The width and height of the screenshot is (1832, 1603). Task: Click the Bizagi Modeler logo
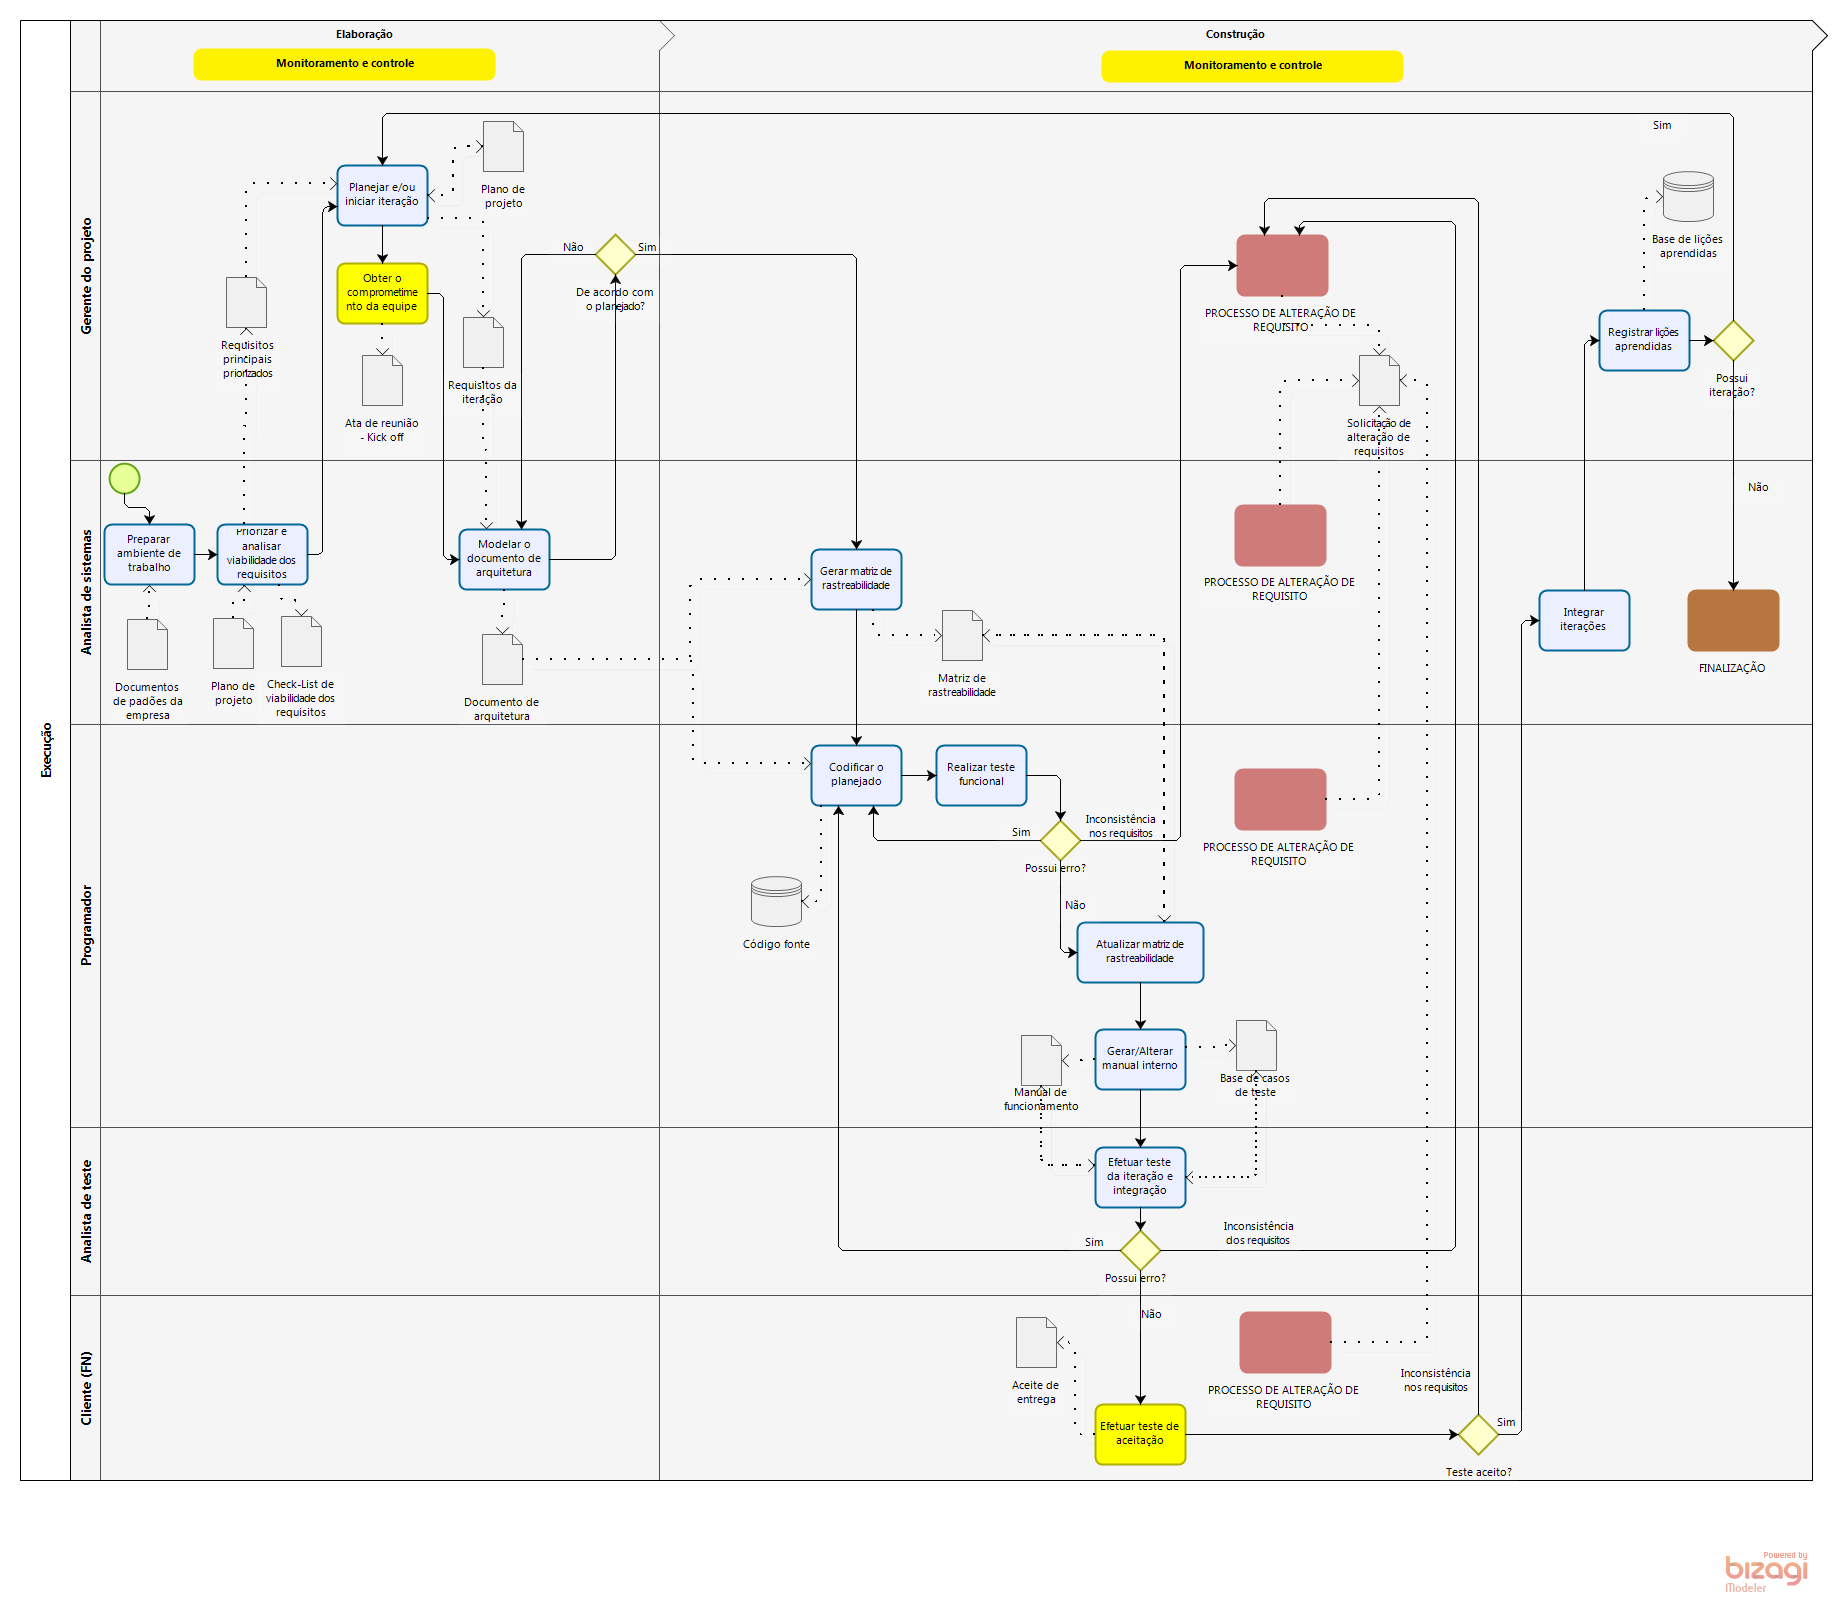(1766, 1571)
